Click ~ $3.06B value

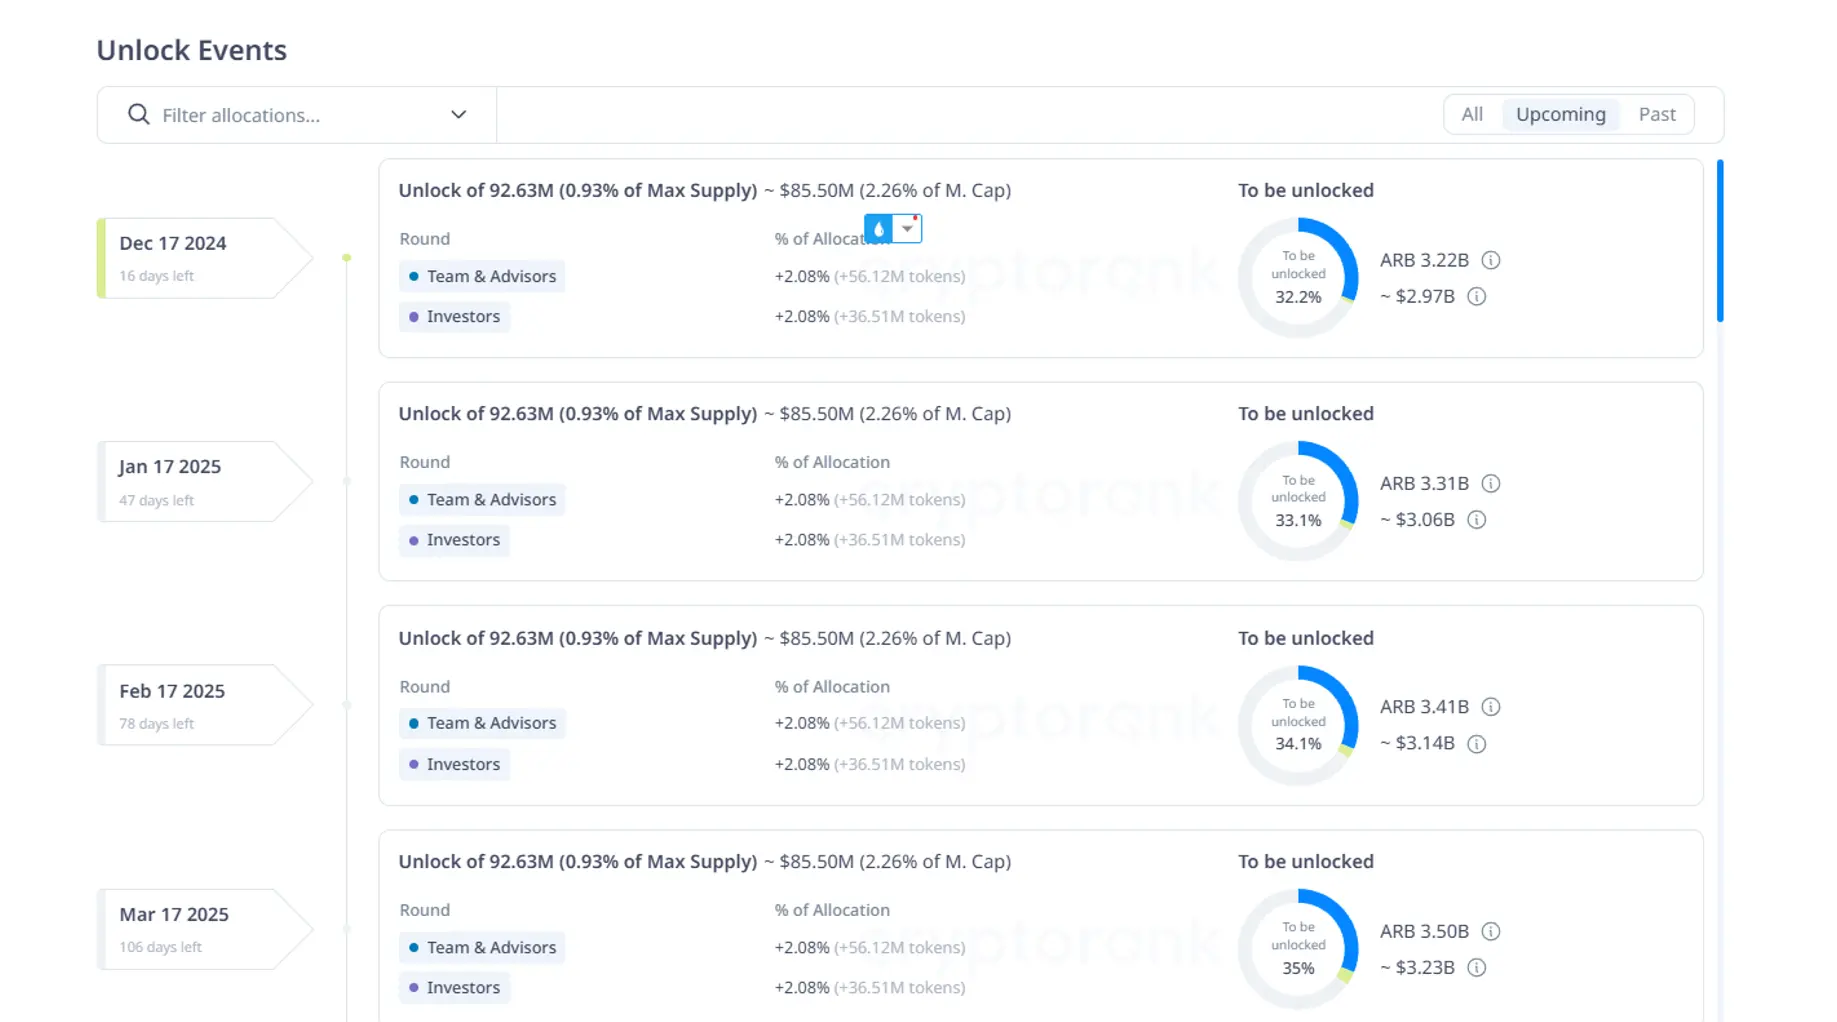[1417, 519]
